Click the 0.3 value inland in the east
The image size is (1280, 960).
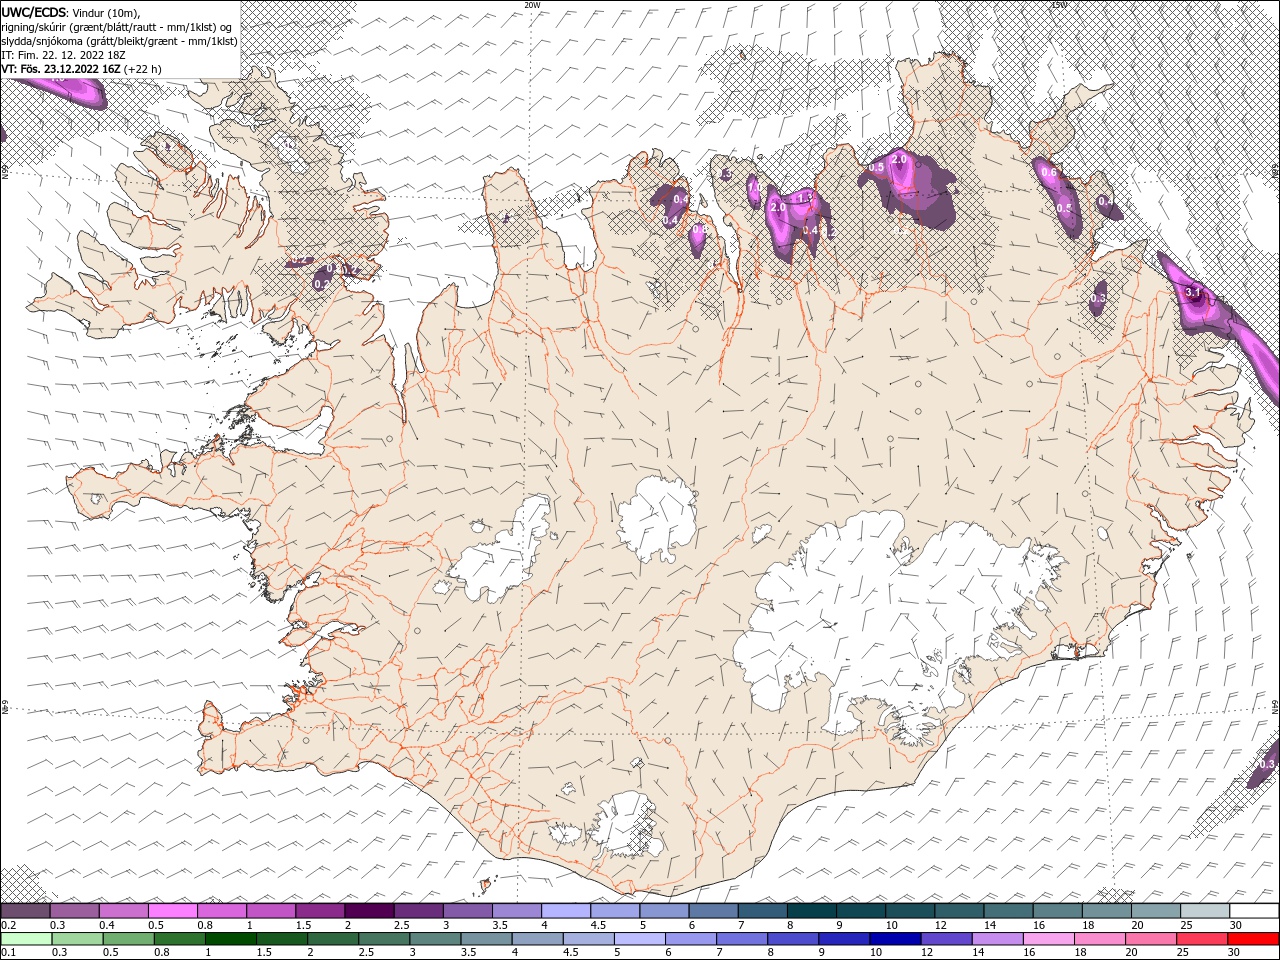click(x=1098, y=298)
